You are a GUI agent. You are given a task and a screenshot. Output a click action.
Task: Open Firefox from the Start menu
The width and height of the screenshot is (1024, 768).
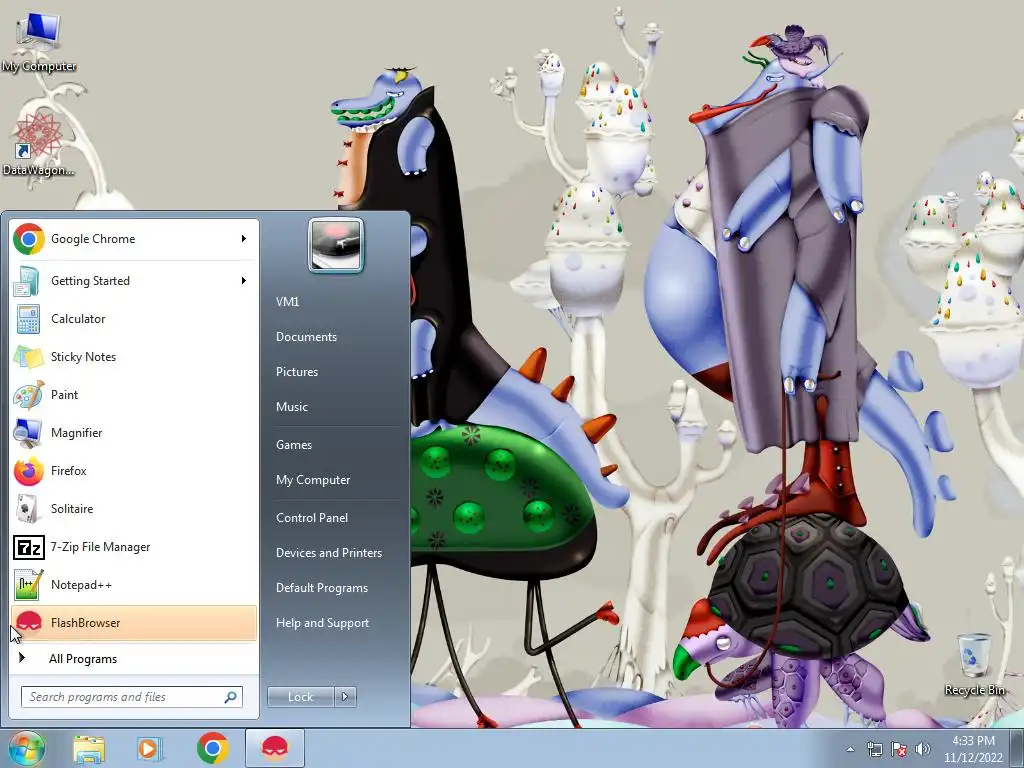[134, 471]
